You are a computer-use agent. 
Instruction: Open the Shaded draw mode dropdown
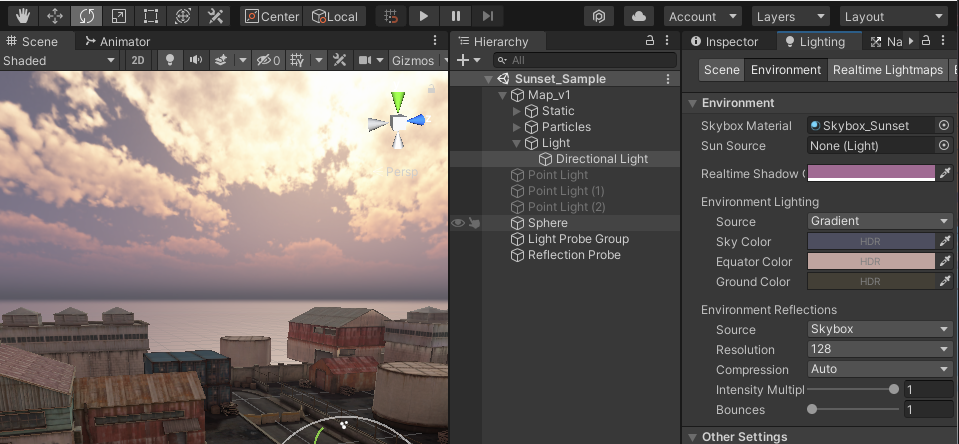[x=59, y=61]
